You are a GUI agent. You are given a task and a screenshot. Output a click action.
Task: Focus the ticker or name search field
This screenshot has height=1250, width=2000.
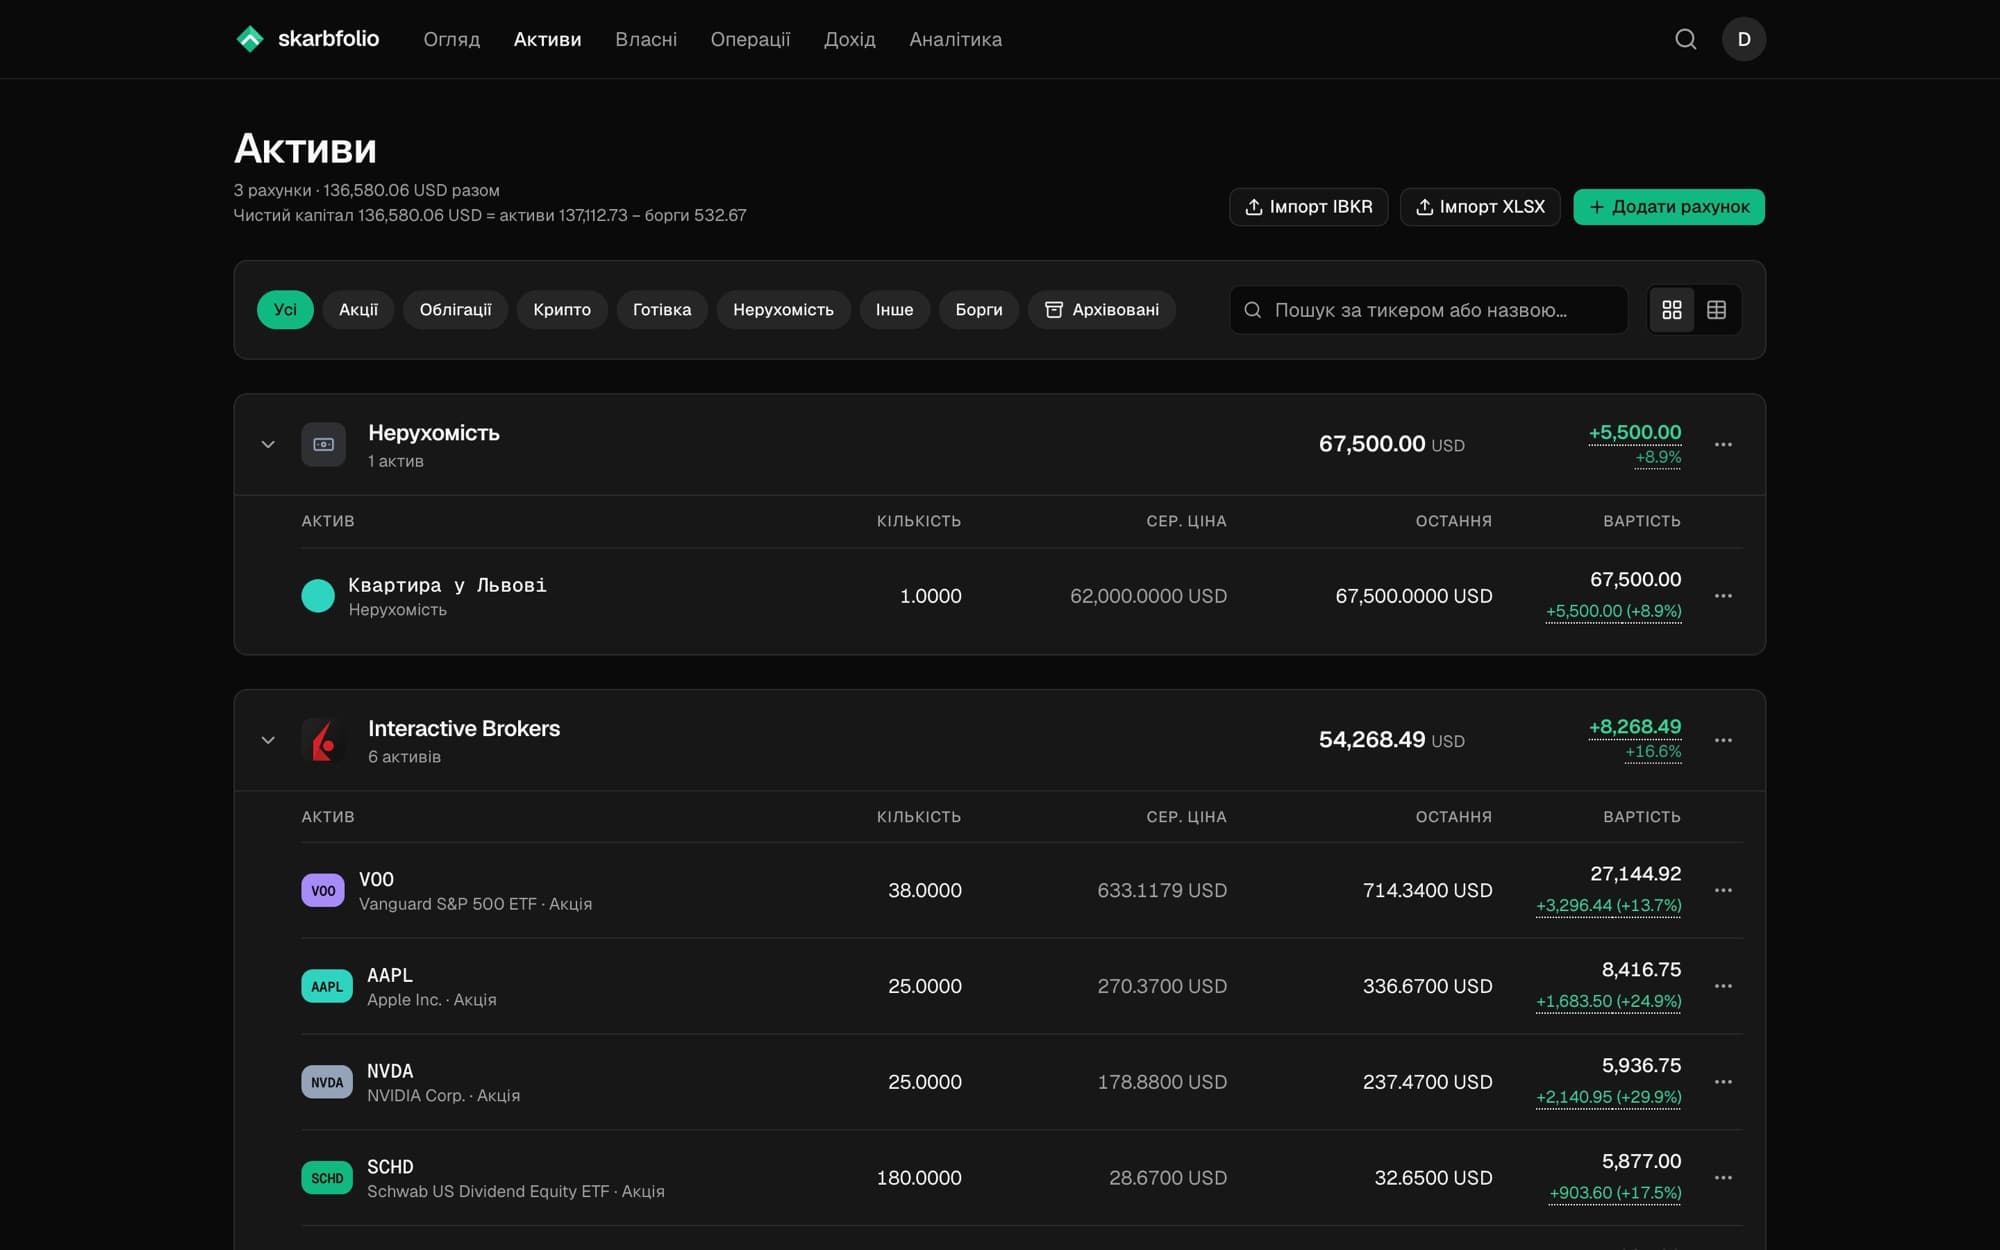click(1428, 310)
